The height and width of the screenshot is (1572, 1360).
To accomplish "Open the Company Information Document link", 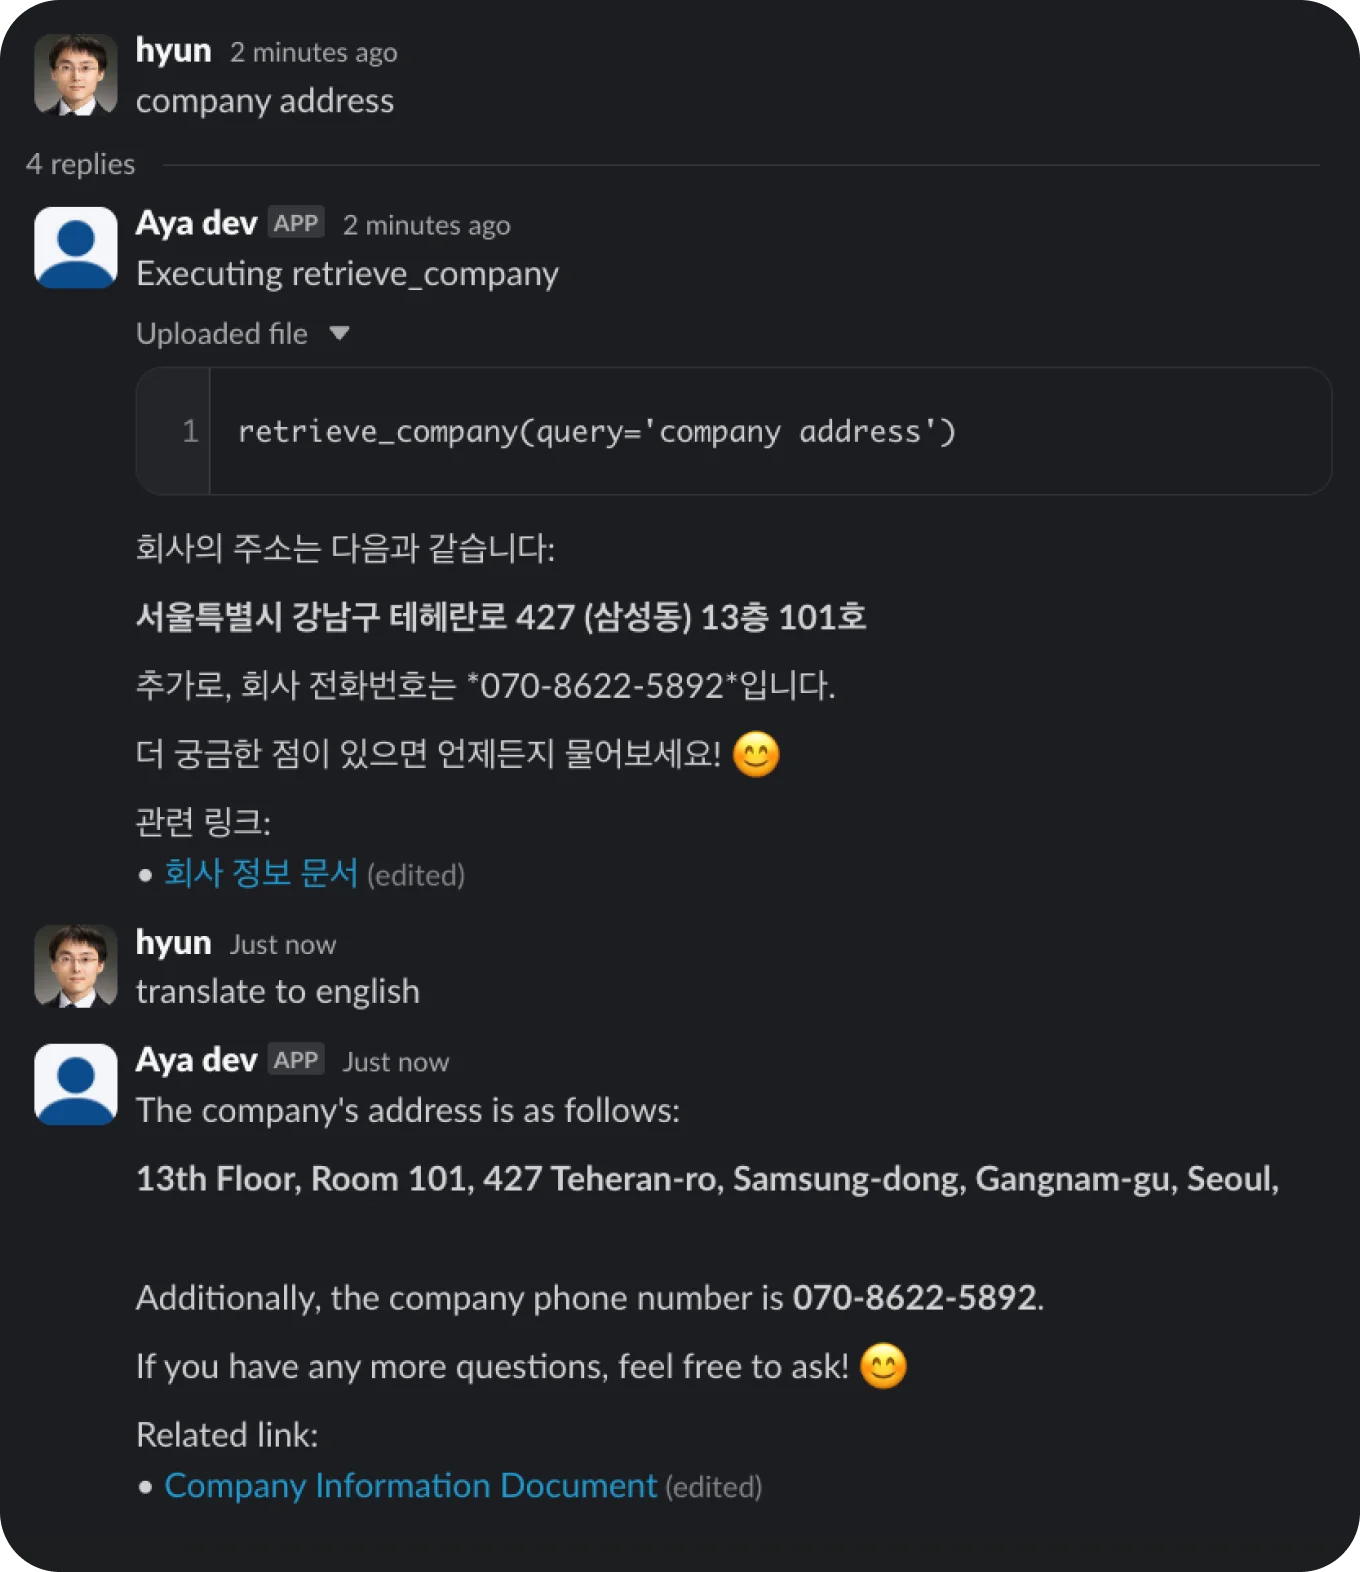I will [x=410, y=1486].
